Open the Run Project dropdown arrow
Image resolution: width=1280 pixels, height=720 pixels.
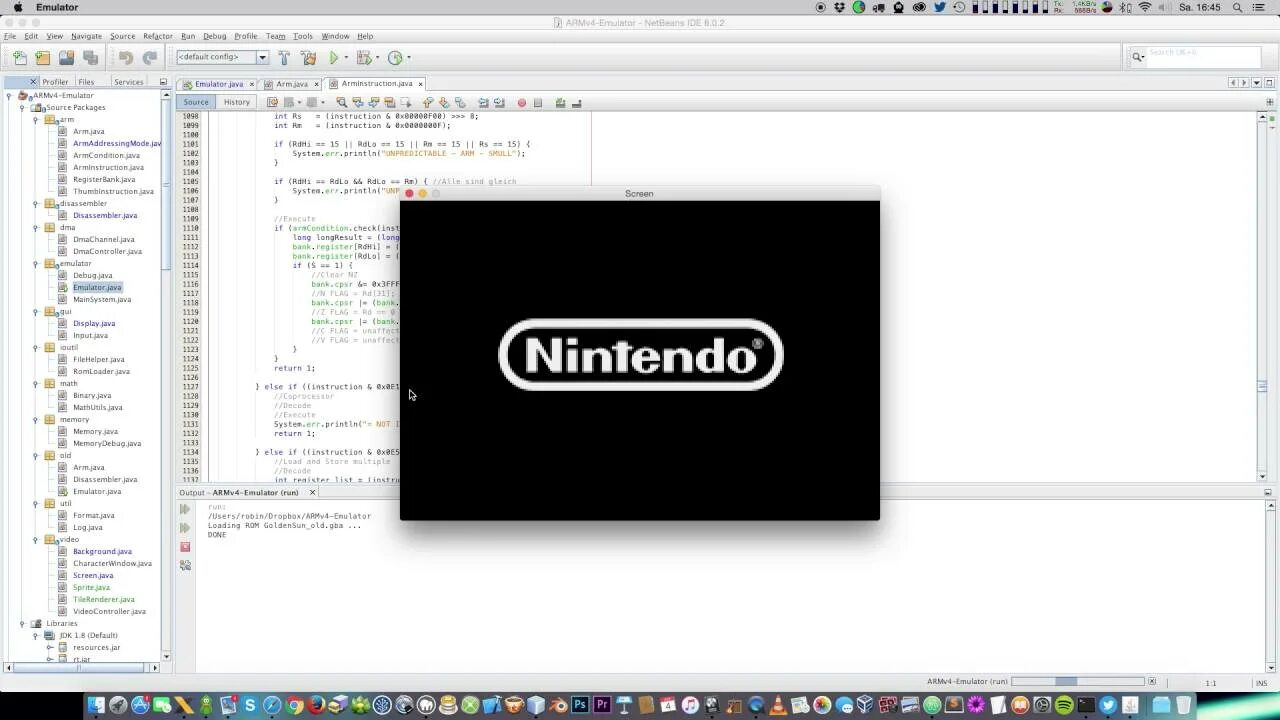(x=346, y=58)
